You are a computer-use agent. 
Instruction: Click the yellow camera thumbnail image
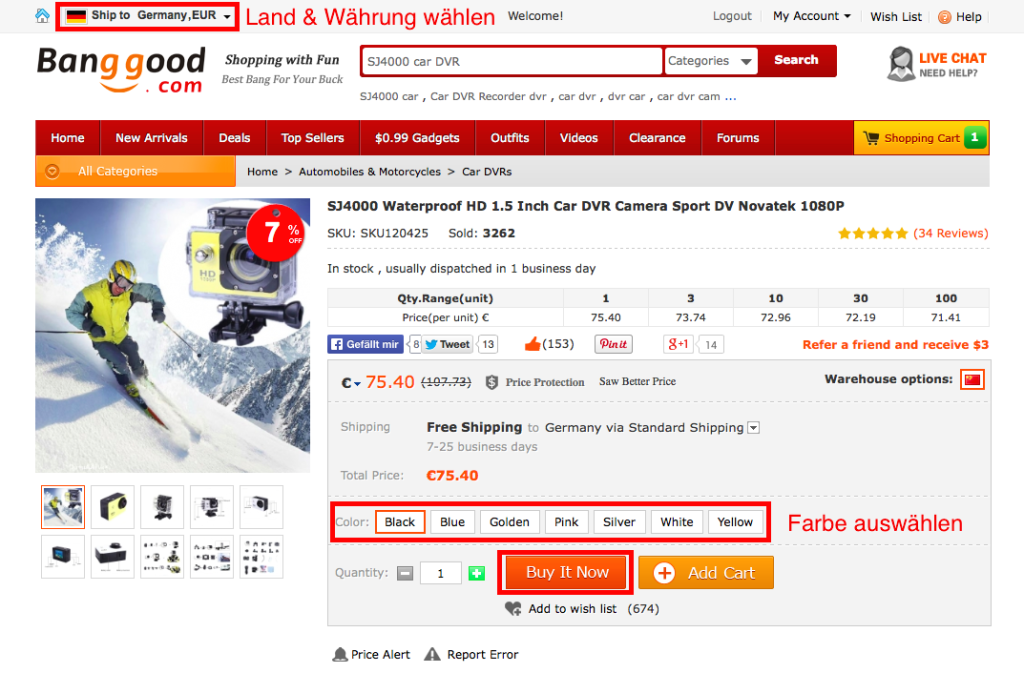112,507
